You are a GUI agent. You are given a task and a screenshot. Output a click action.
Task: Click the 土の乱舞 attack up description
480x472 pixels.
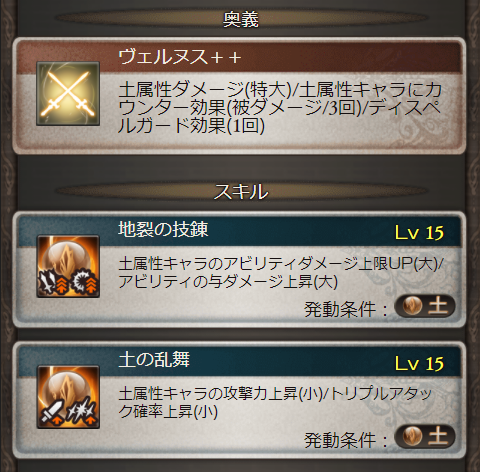pyautogui.click(x=275, y=403)
